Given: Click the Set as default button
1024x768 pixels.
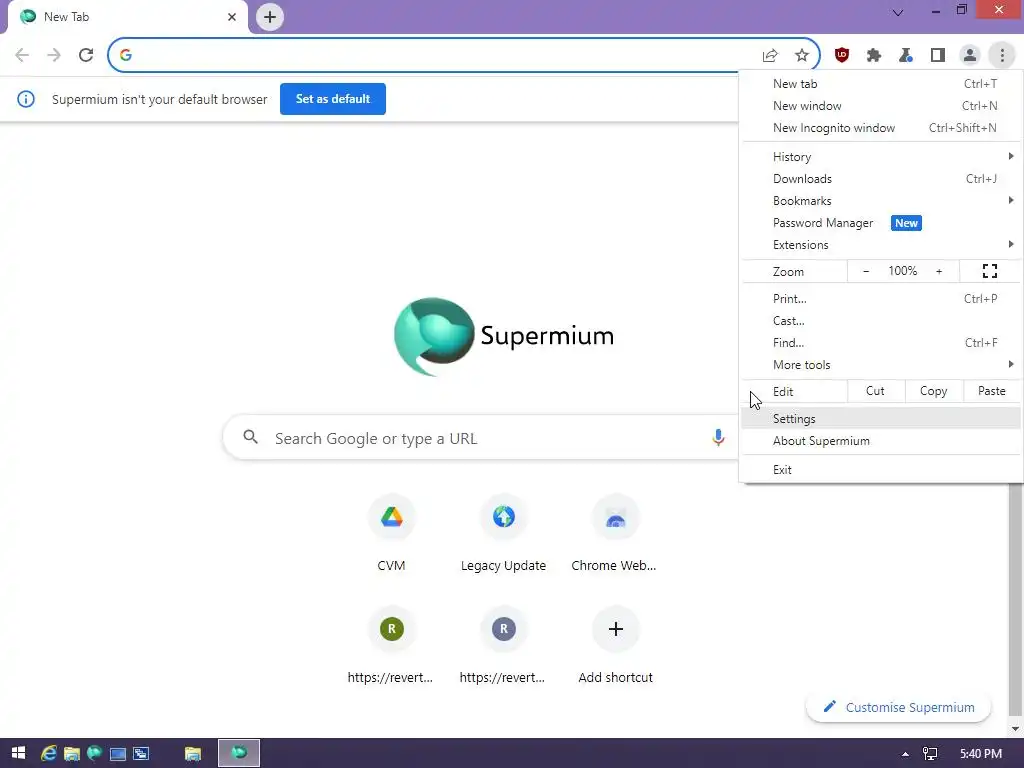Looking at the screenshot, I should point(332,99).
